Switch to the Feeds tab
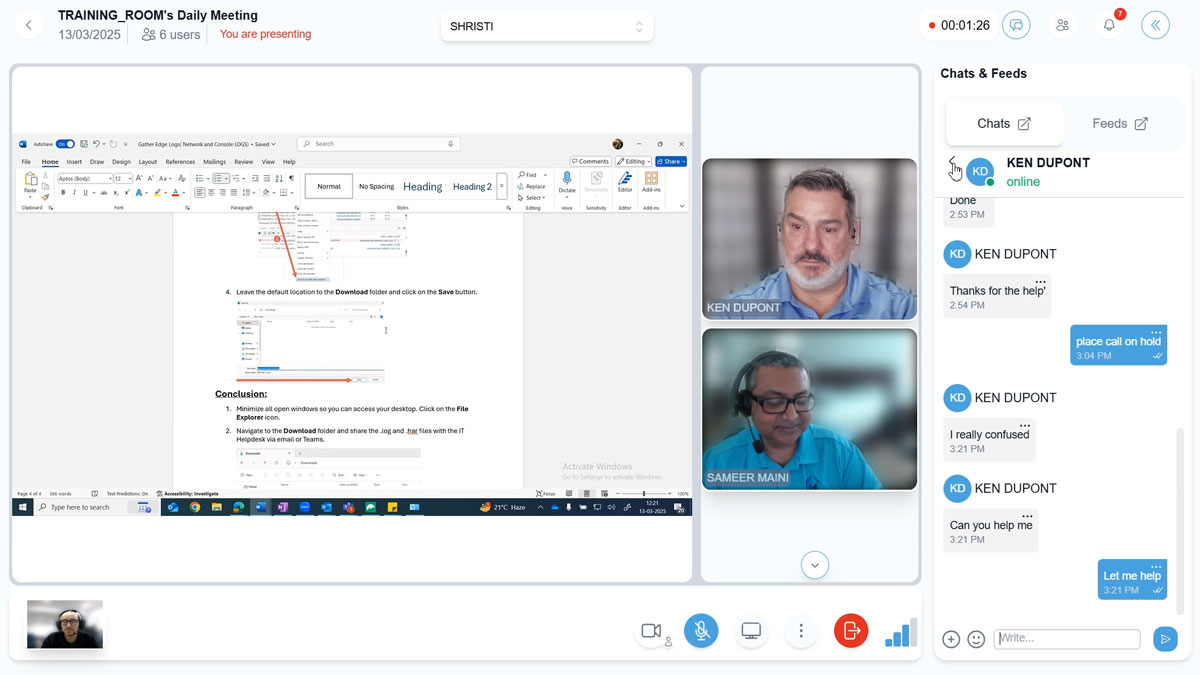The width and height of the screenshot is (1200, 675). click(x=1118, y=124)
